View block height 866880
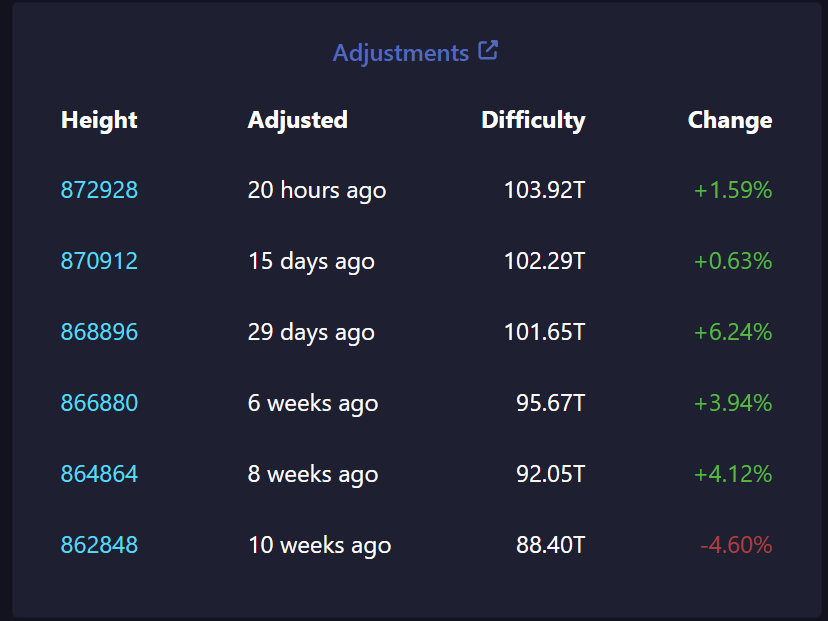 99,403
